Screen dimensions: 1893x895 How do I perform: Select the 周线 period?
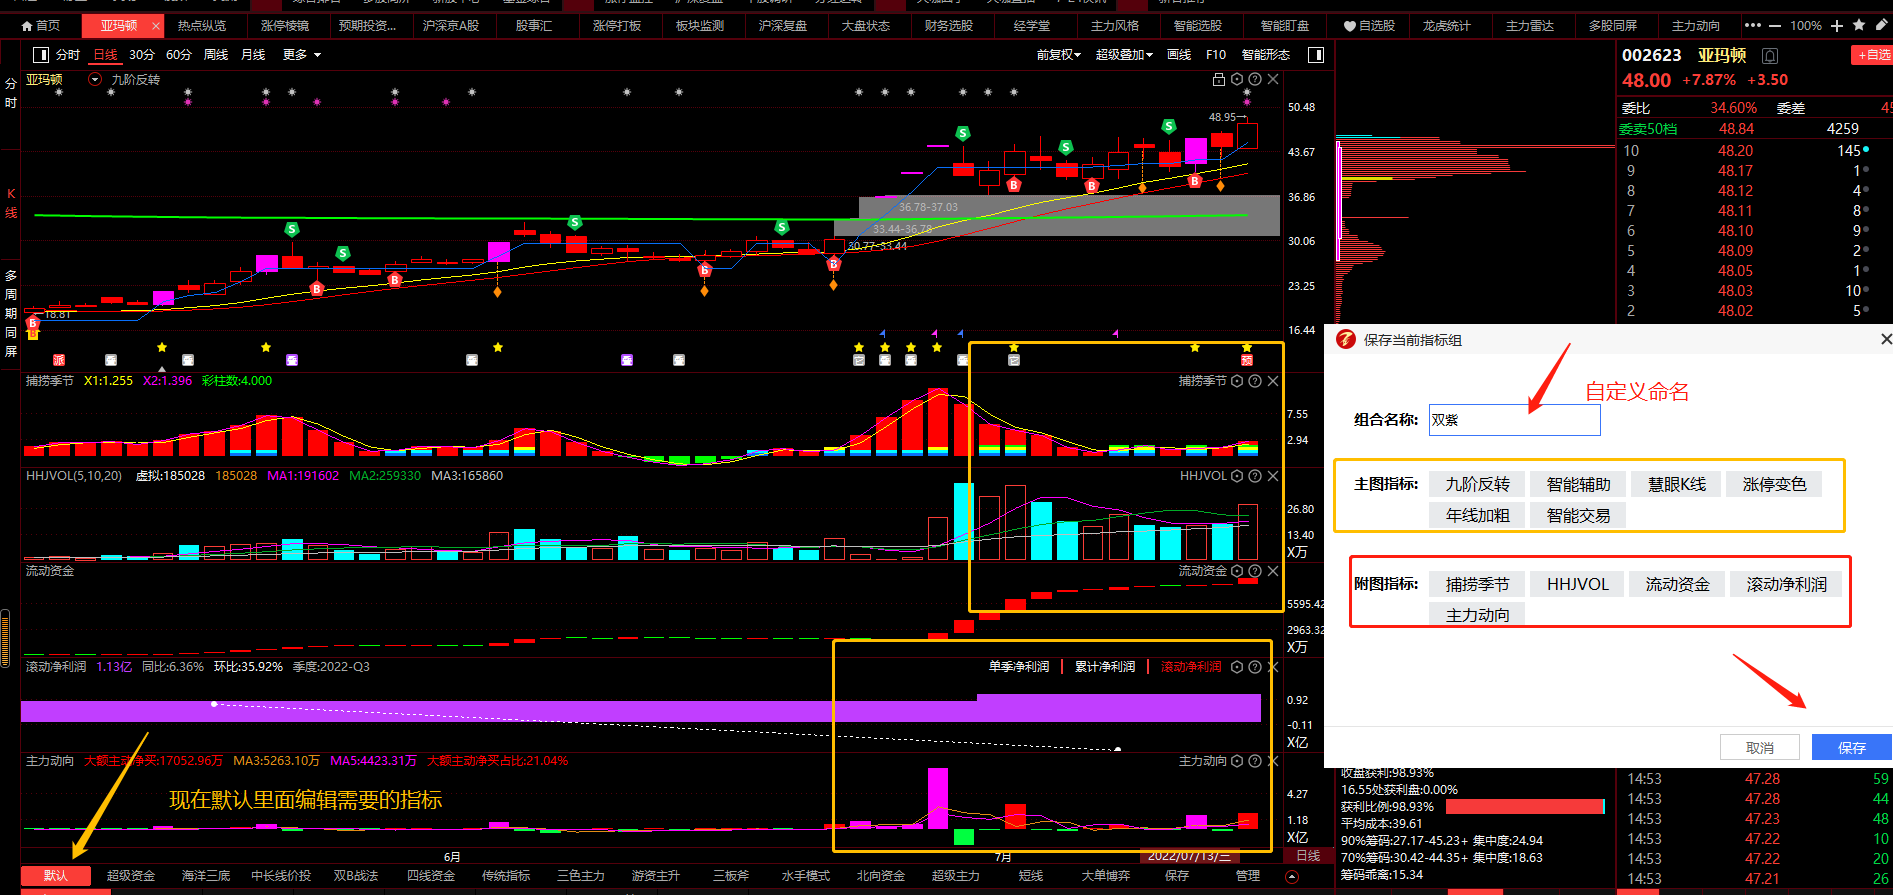(216, 55)
